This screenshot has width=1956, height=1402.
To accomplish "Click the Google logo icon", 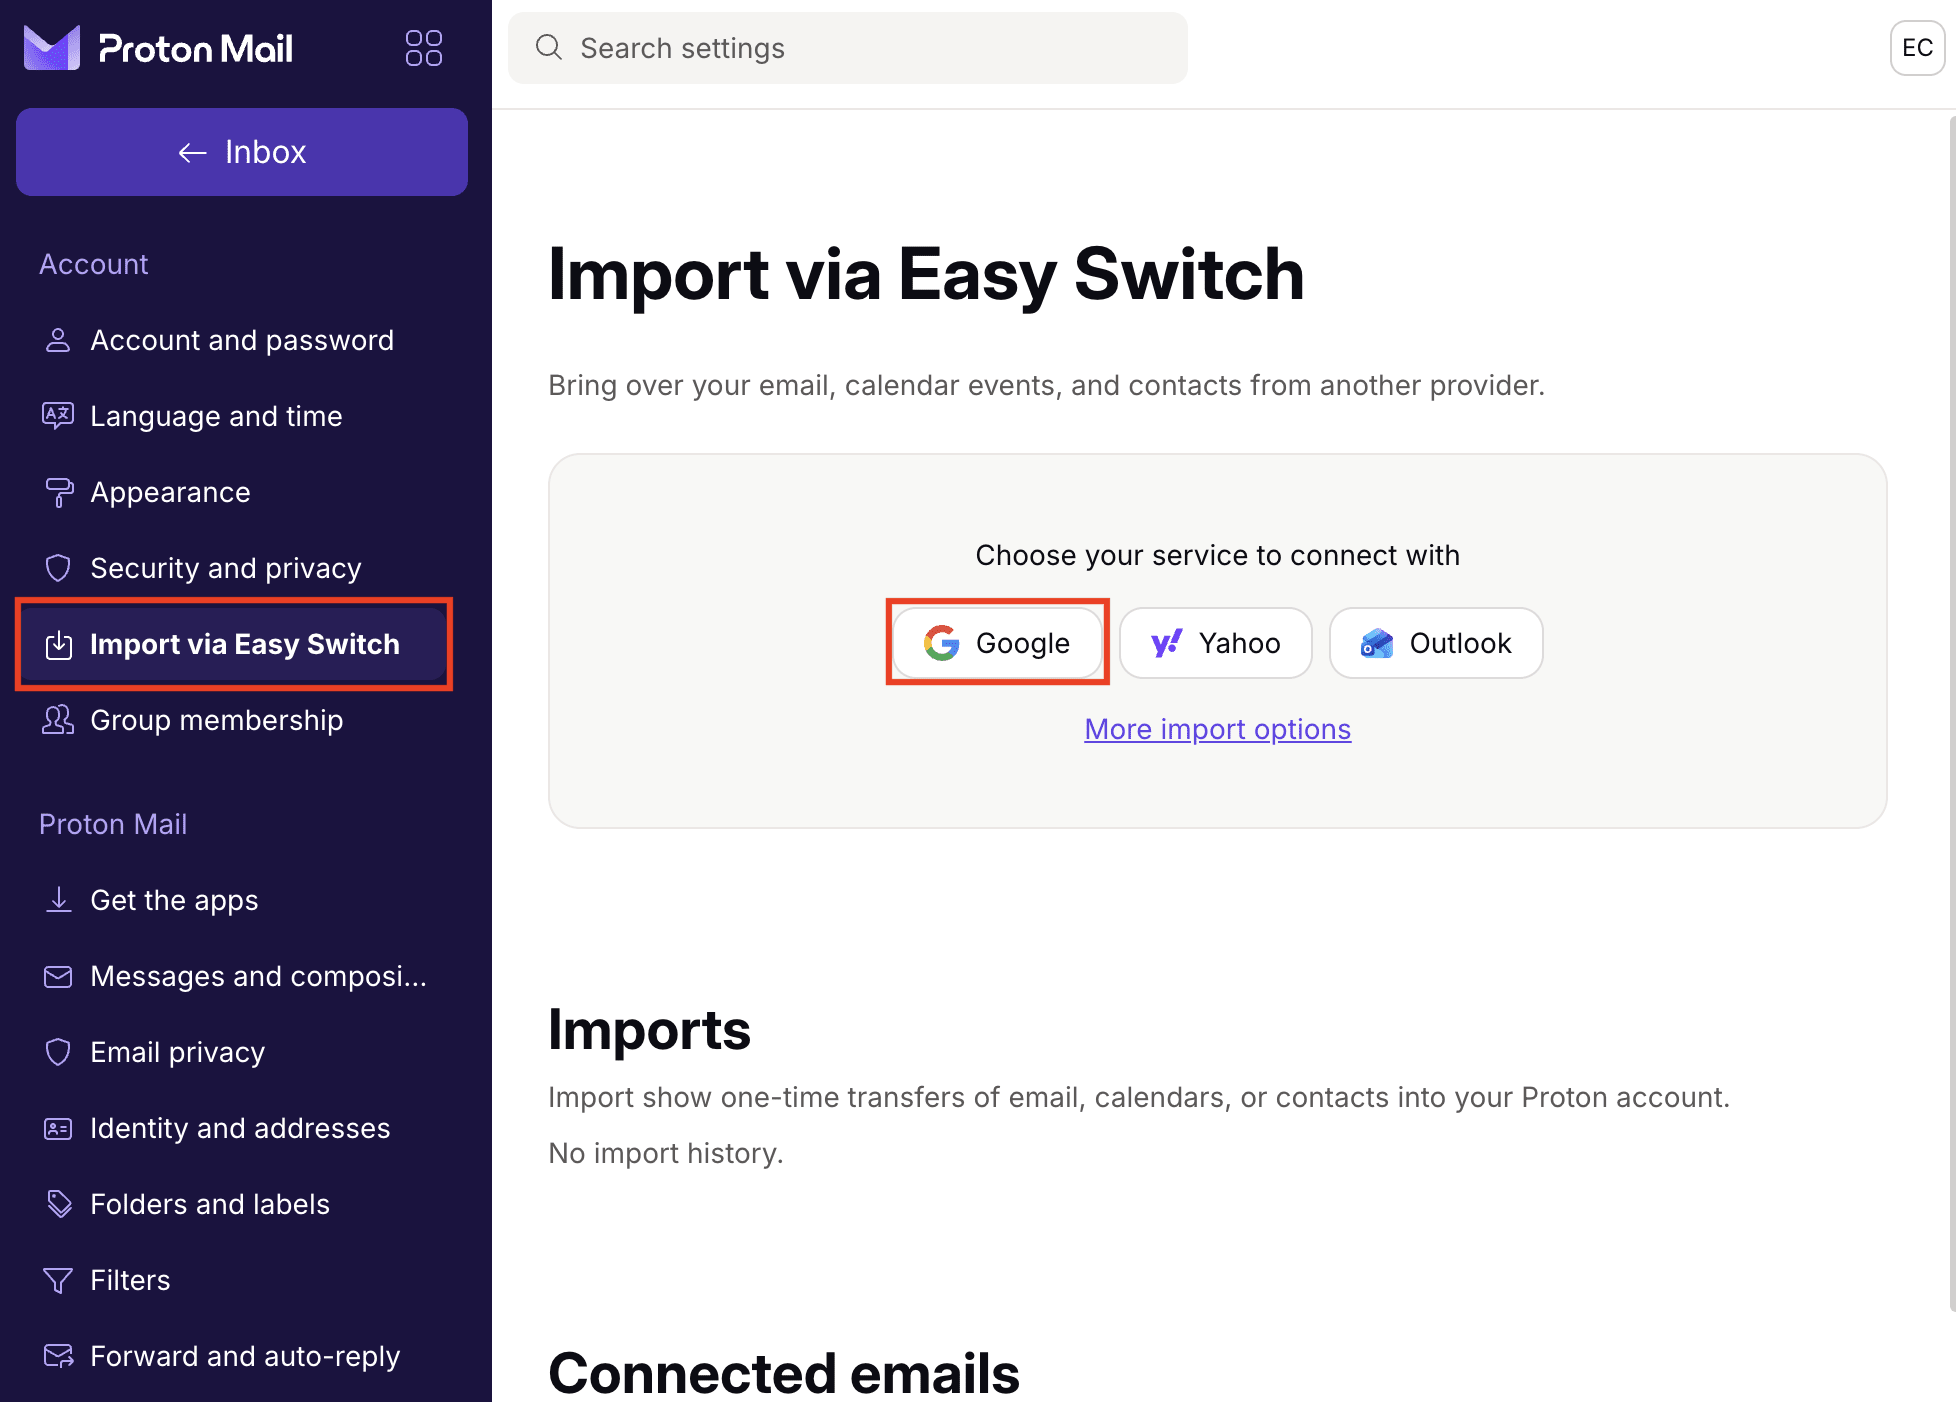I will [941, 643].
